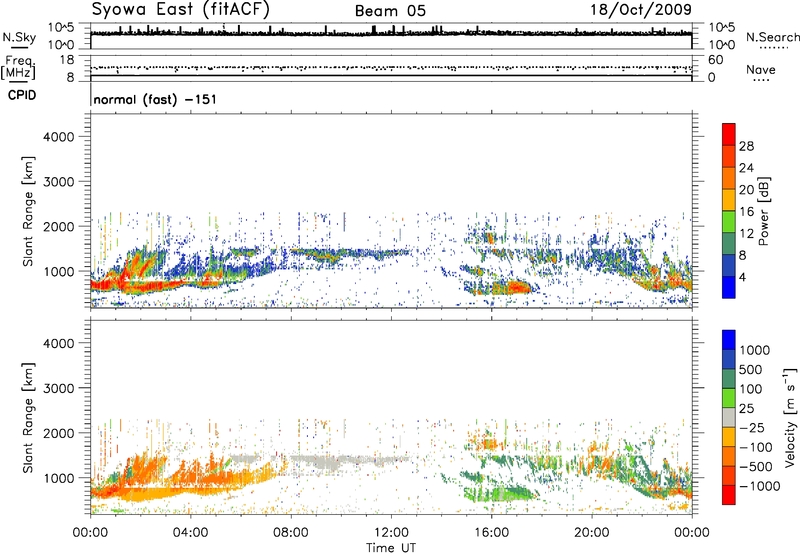
Task: Click "Slant Range [km]" label of the power panel
Action: 28,211
